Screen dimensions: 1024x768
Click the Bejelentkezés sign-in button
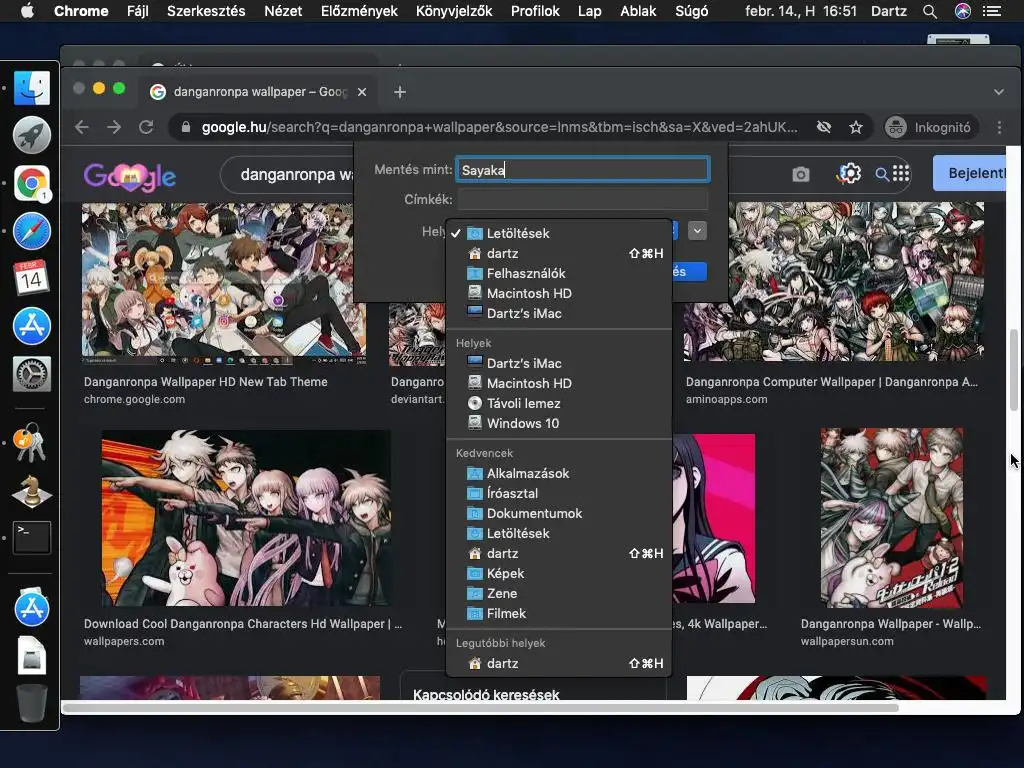970,173
